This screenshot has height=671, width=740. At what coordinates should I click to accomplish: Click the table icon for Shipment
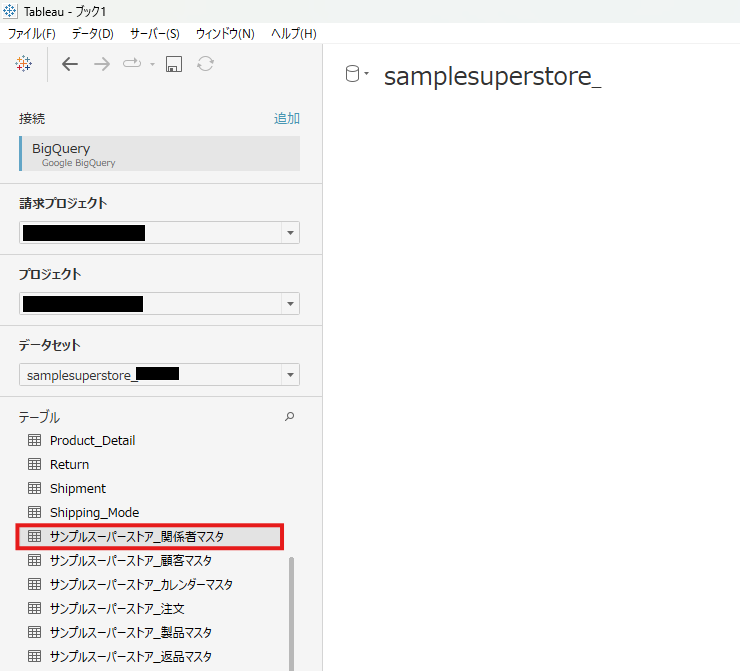[x=34, y=488]
